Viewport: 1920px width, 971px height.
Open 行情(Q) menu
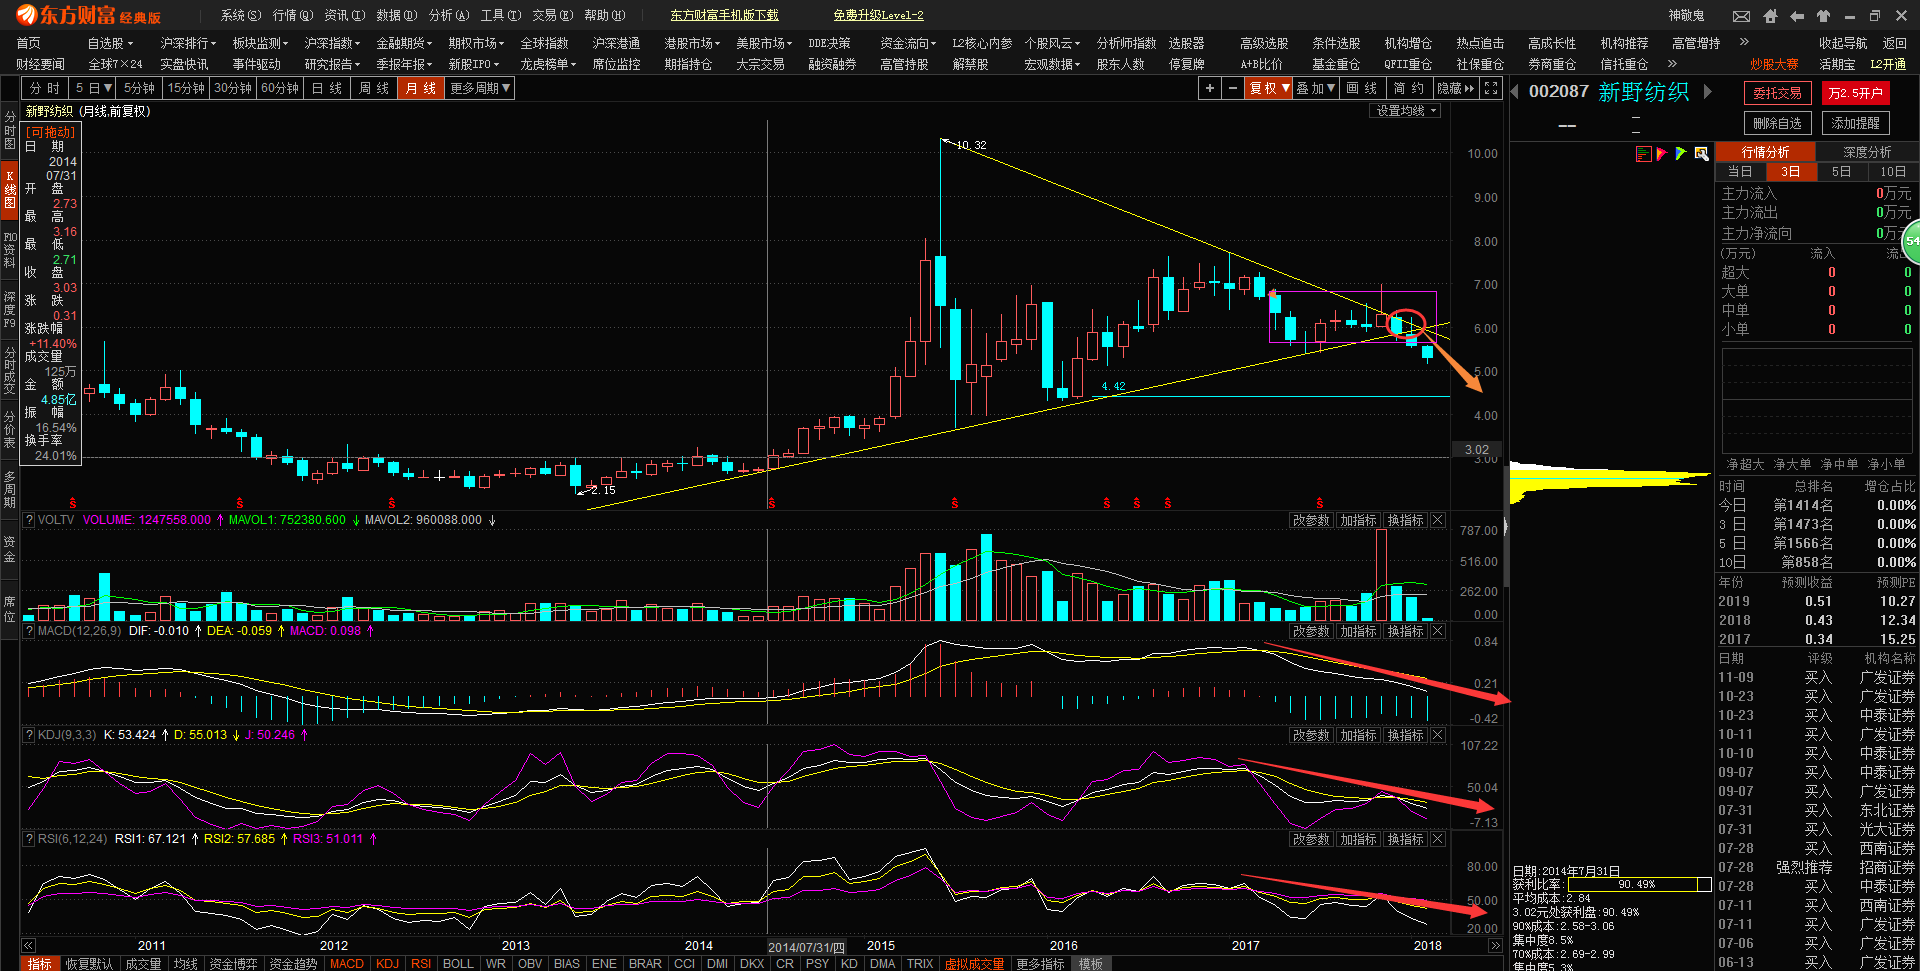293,15
